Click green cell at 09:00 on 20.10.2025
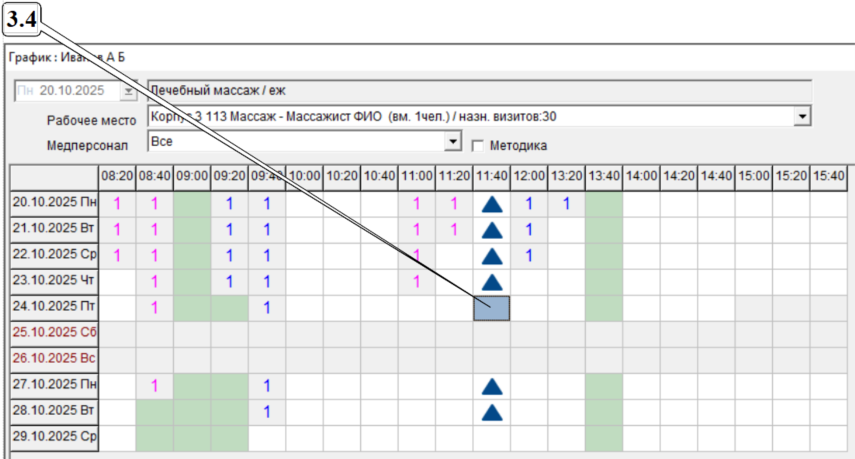Viewport: 855px width, 459px height. [192, 204]
